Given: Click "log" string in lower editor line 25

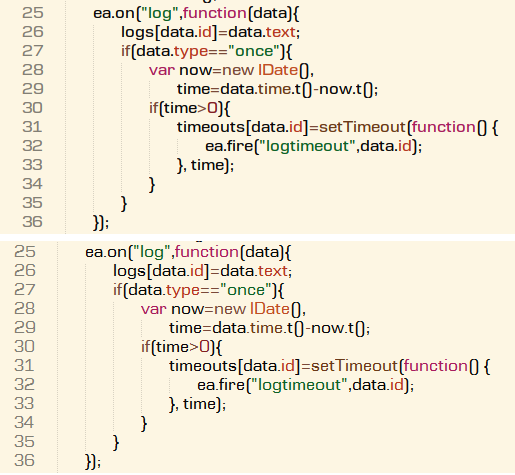Looking at the screenshot, I should pos(151,253).
